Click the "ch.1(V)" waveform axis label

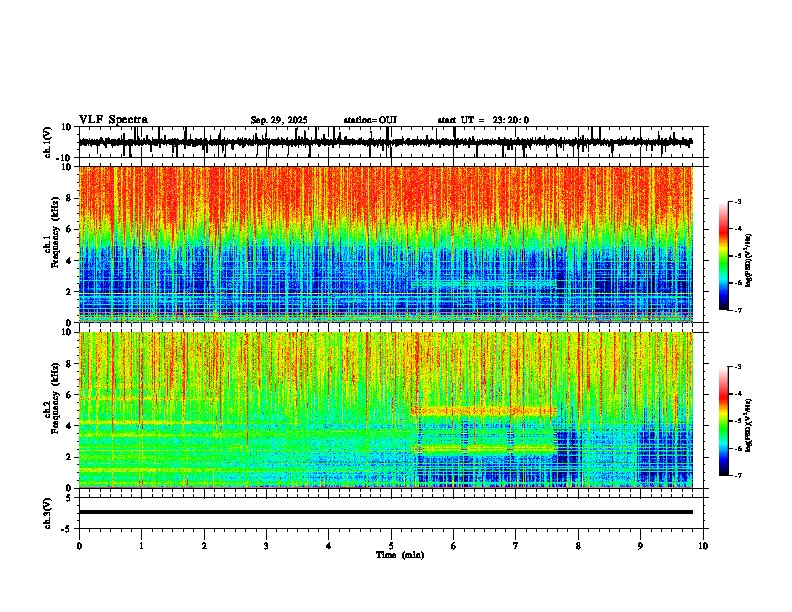(x=48, y=142)
